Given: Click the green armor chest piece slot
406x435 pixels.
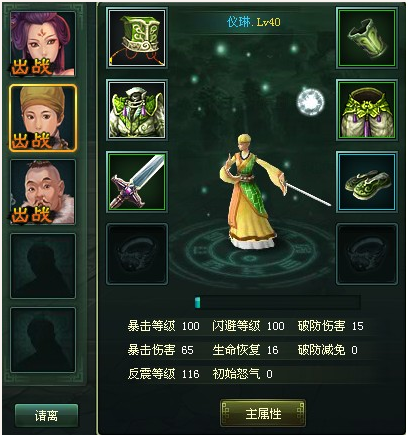Looking at the screenshot, I should point(137,110).
